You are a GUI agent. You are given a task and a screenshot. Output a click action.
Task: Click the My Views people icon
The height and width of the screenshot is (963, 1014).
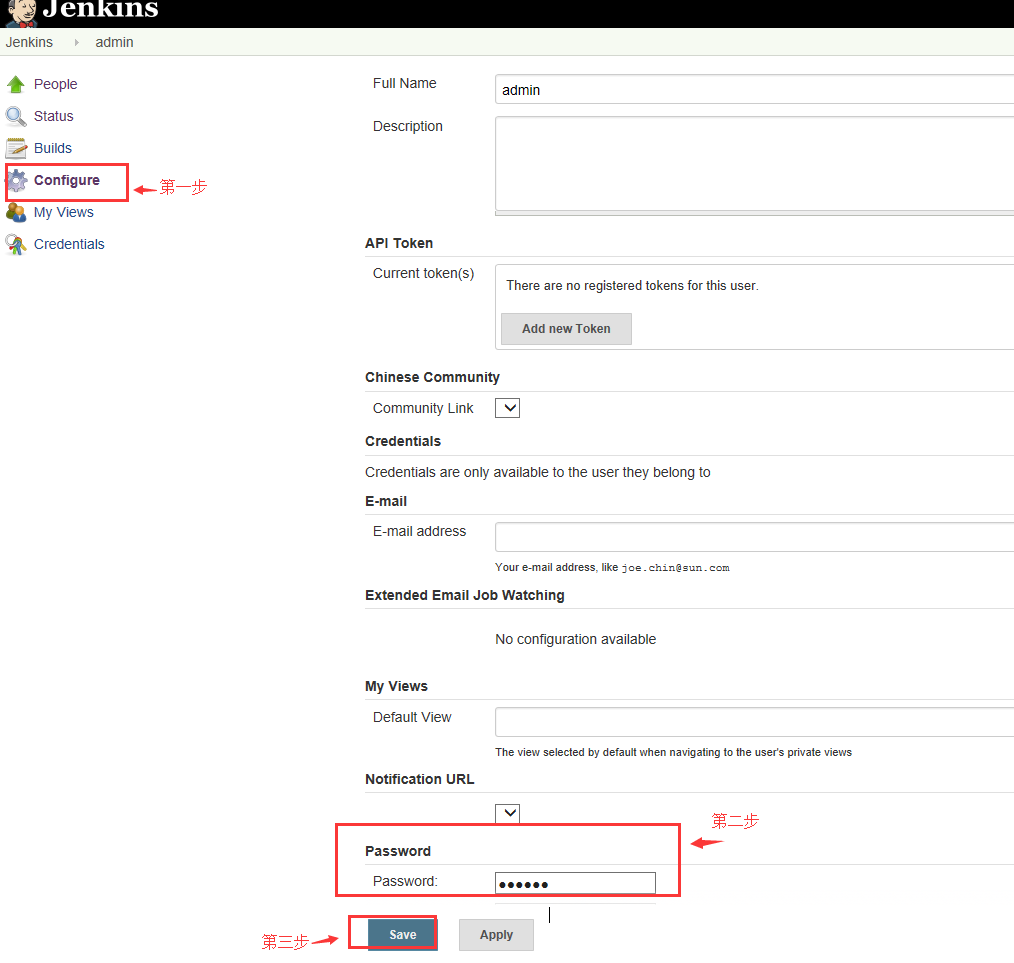16,213
